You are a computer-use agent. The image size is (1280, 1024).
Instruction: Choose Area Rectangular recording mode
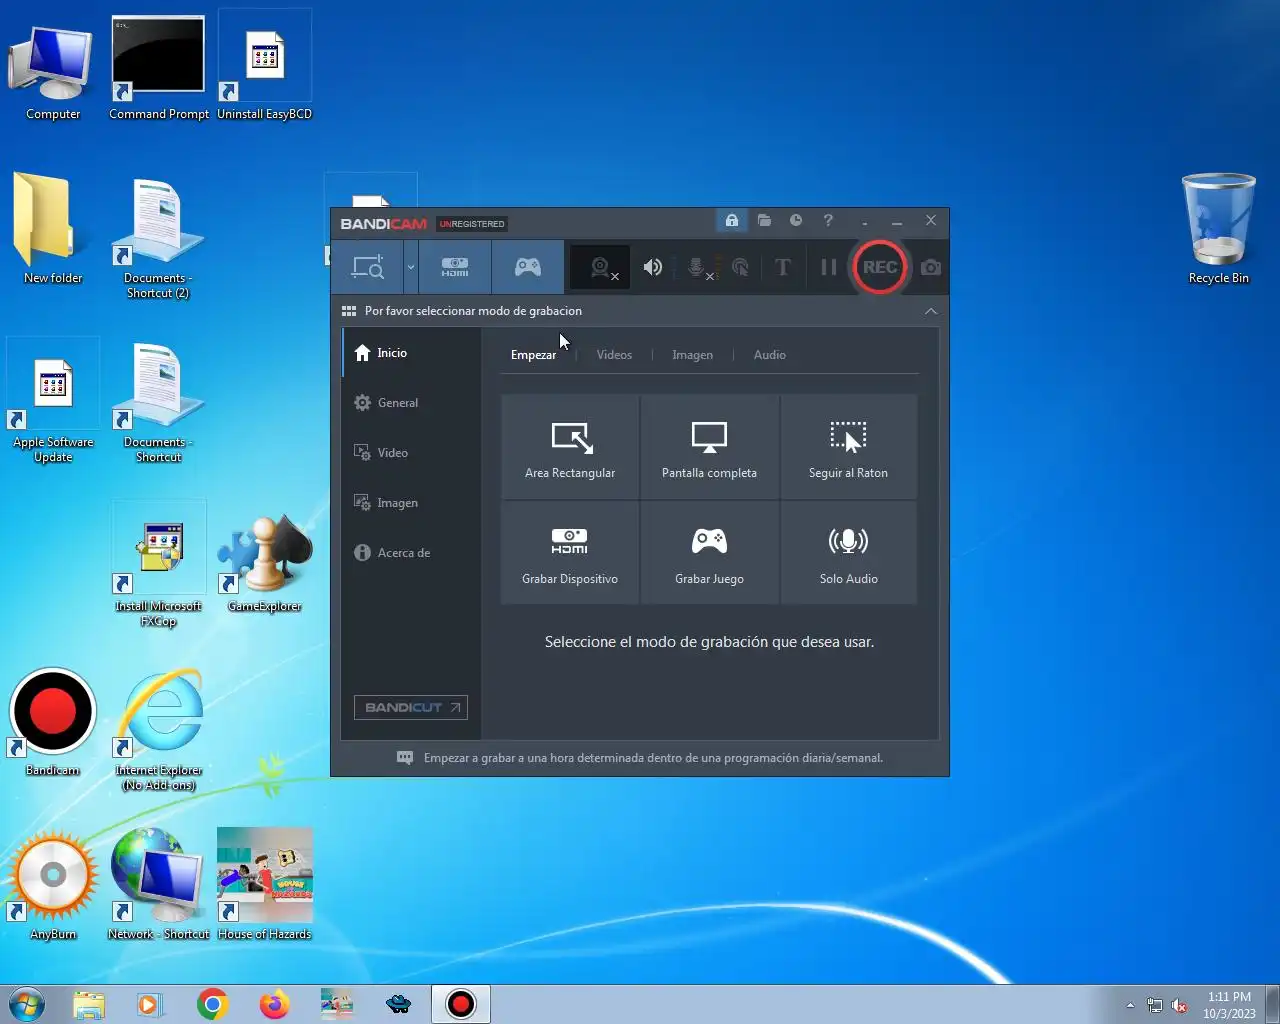570,447
